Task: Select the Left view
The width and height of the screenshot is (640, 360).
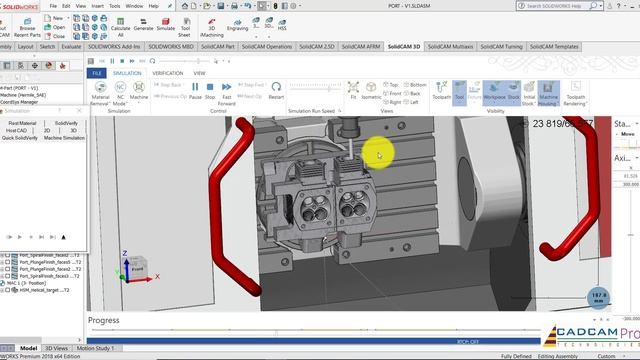Action: [x=411, y=102]
